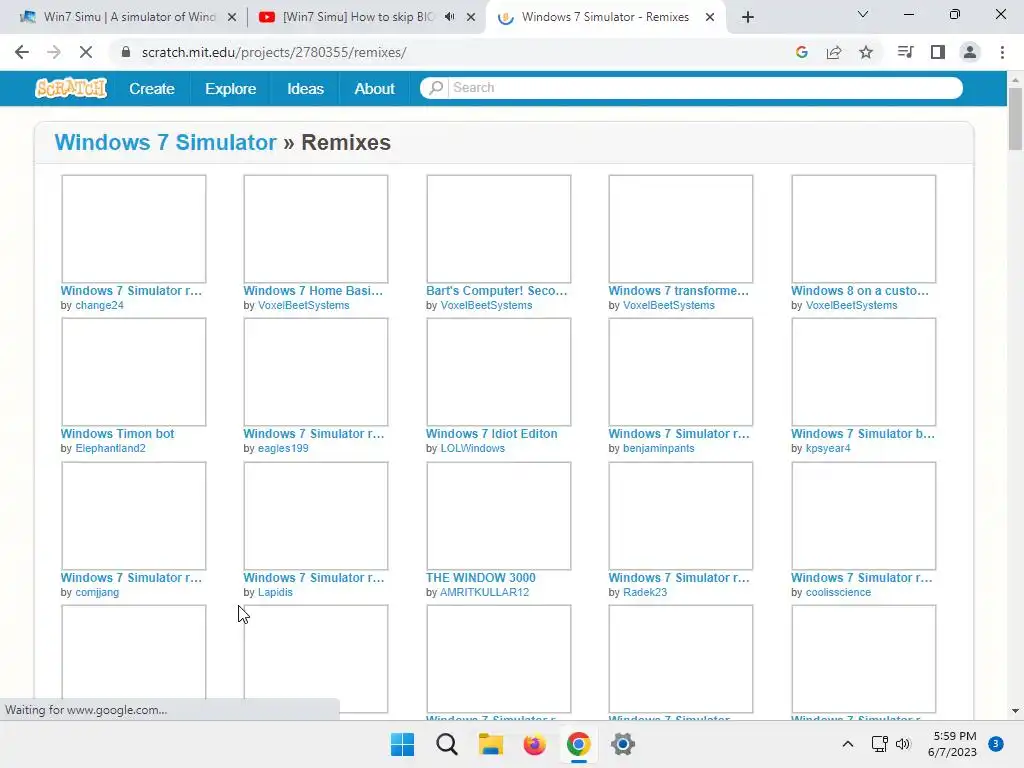Viewport: 1024px width, 768px height.
Task: Visit author coolisscience's profile
Action: coord(838,592)
